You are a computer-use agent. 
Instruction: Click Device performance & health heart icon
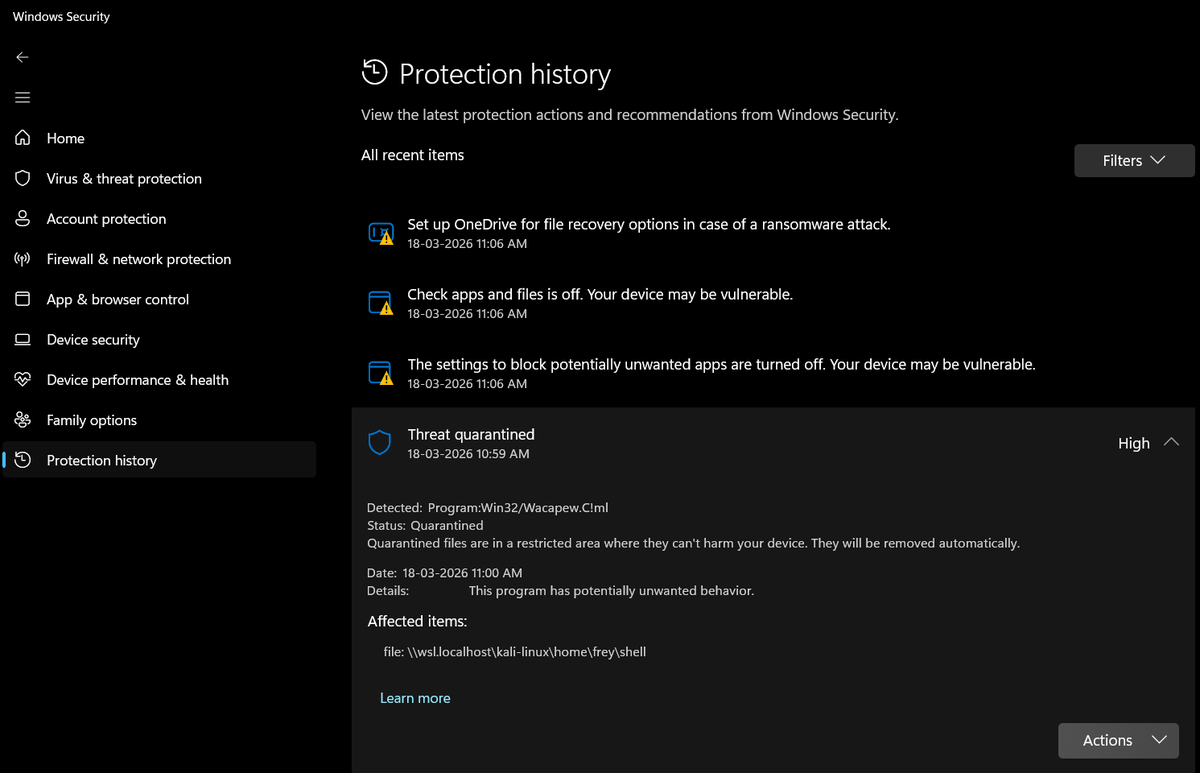tap(22, 379)
